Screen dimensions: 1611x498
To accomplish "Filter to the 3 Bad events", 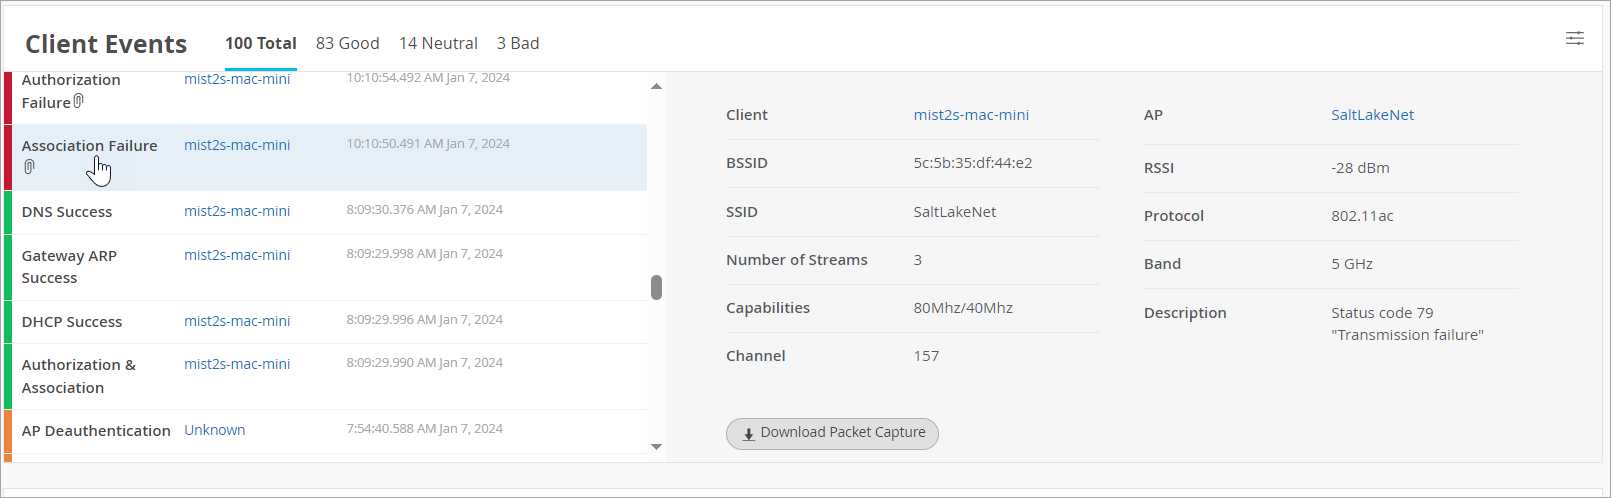I will point(518,44).
